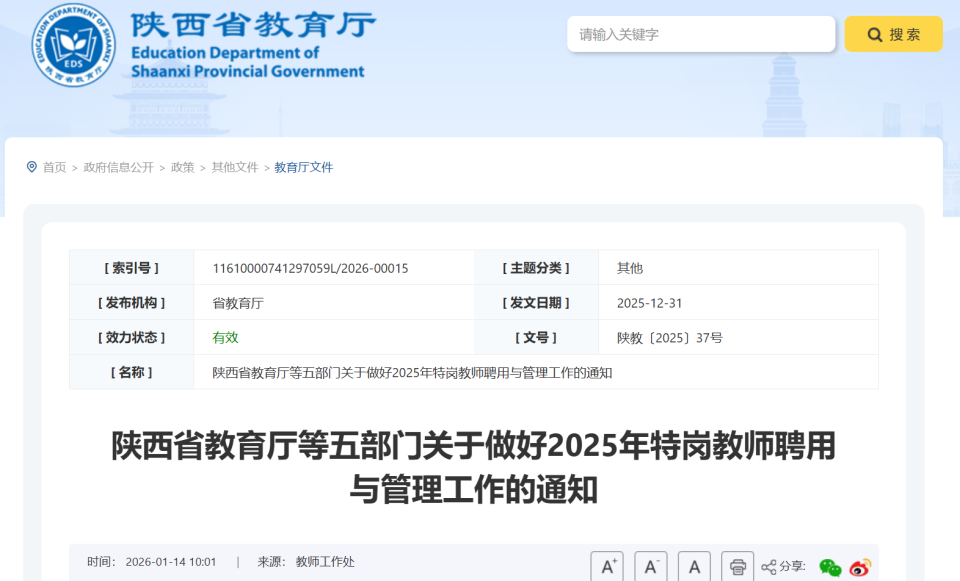Share the notice via the Weibo icon

(857, 568)
